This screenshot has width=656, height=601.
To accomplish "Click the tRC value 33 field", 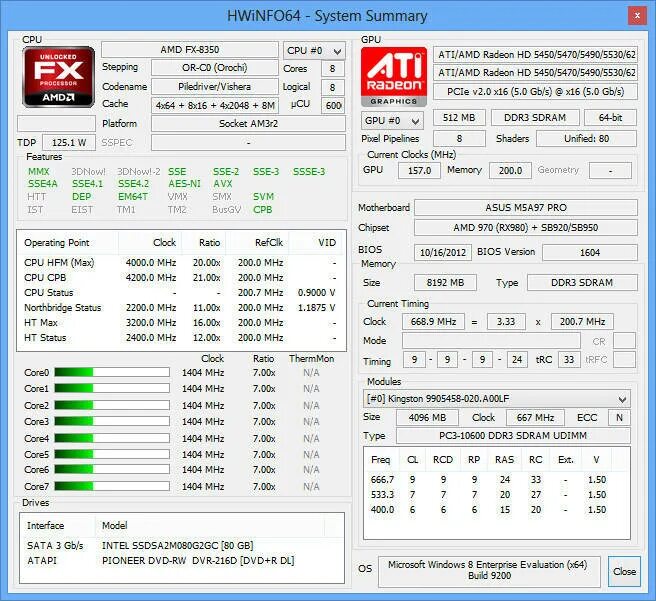I will pyautogui.click(x=569, y=360).
